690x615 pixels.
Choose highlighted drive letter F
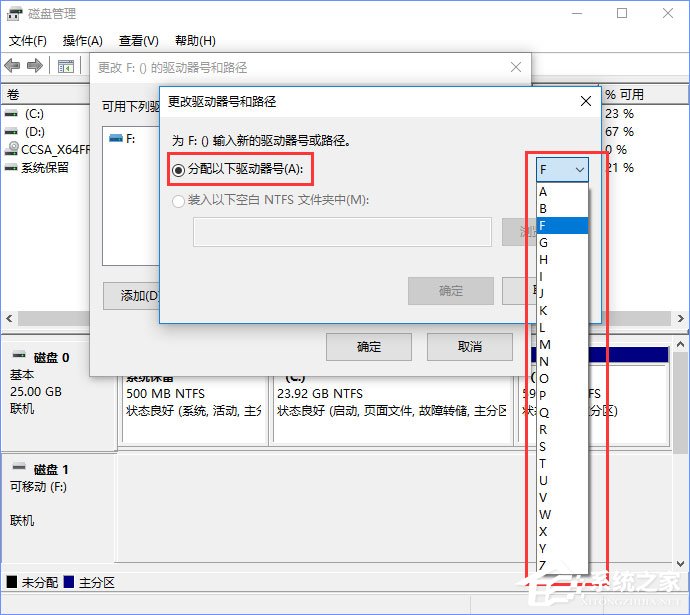point(562,226)
